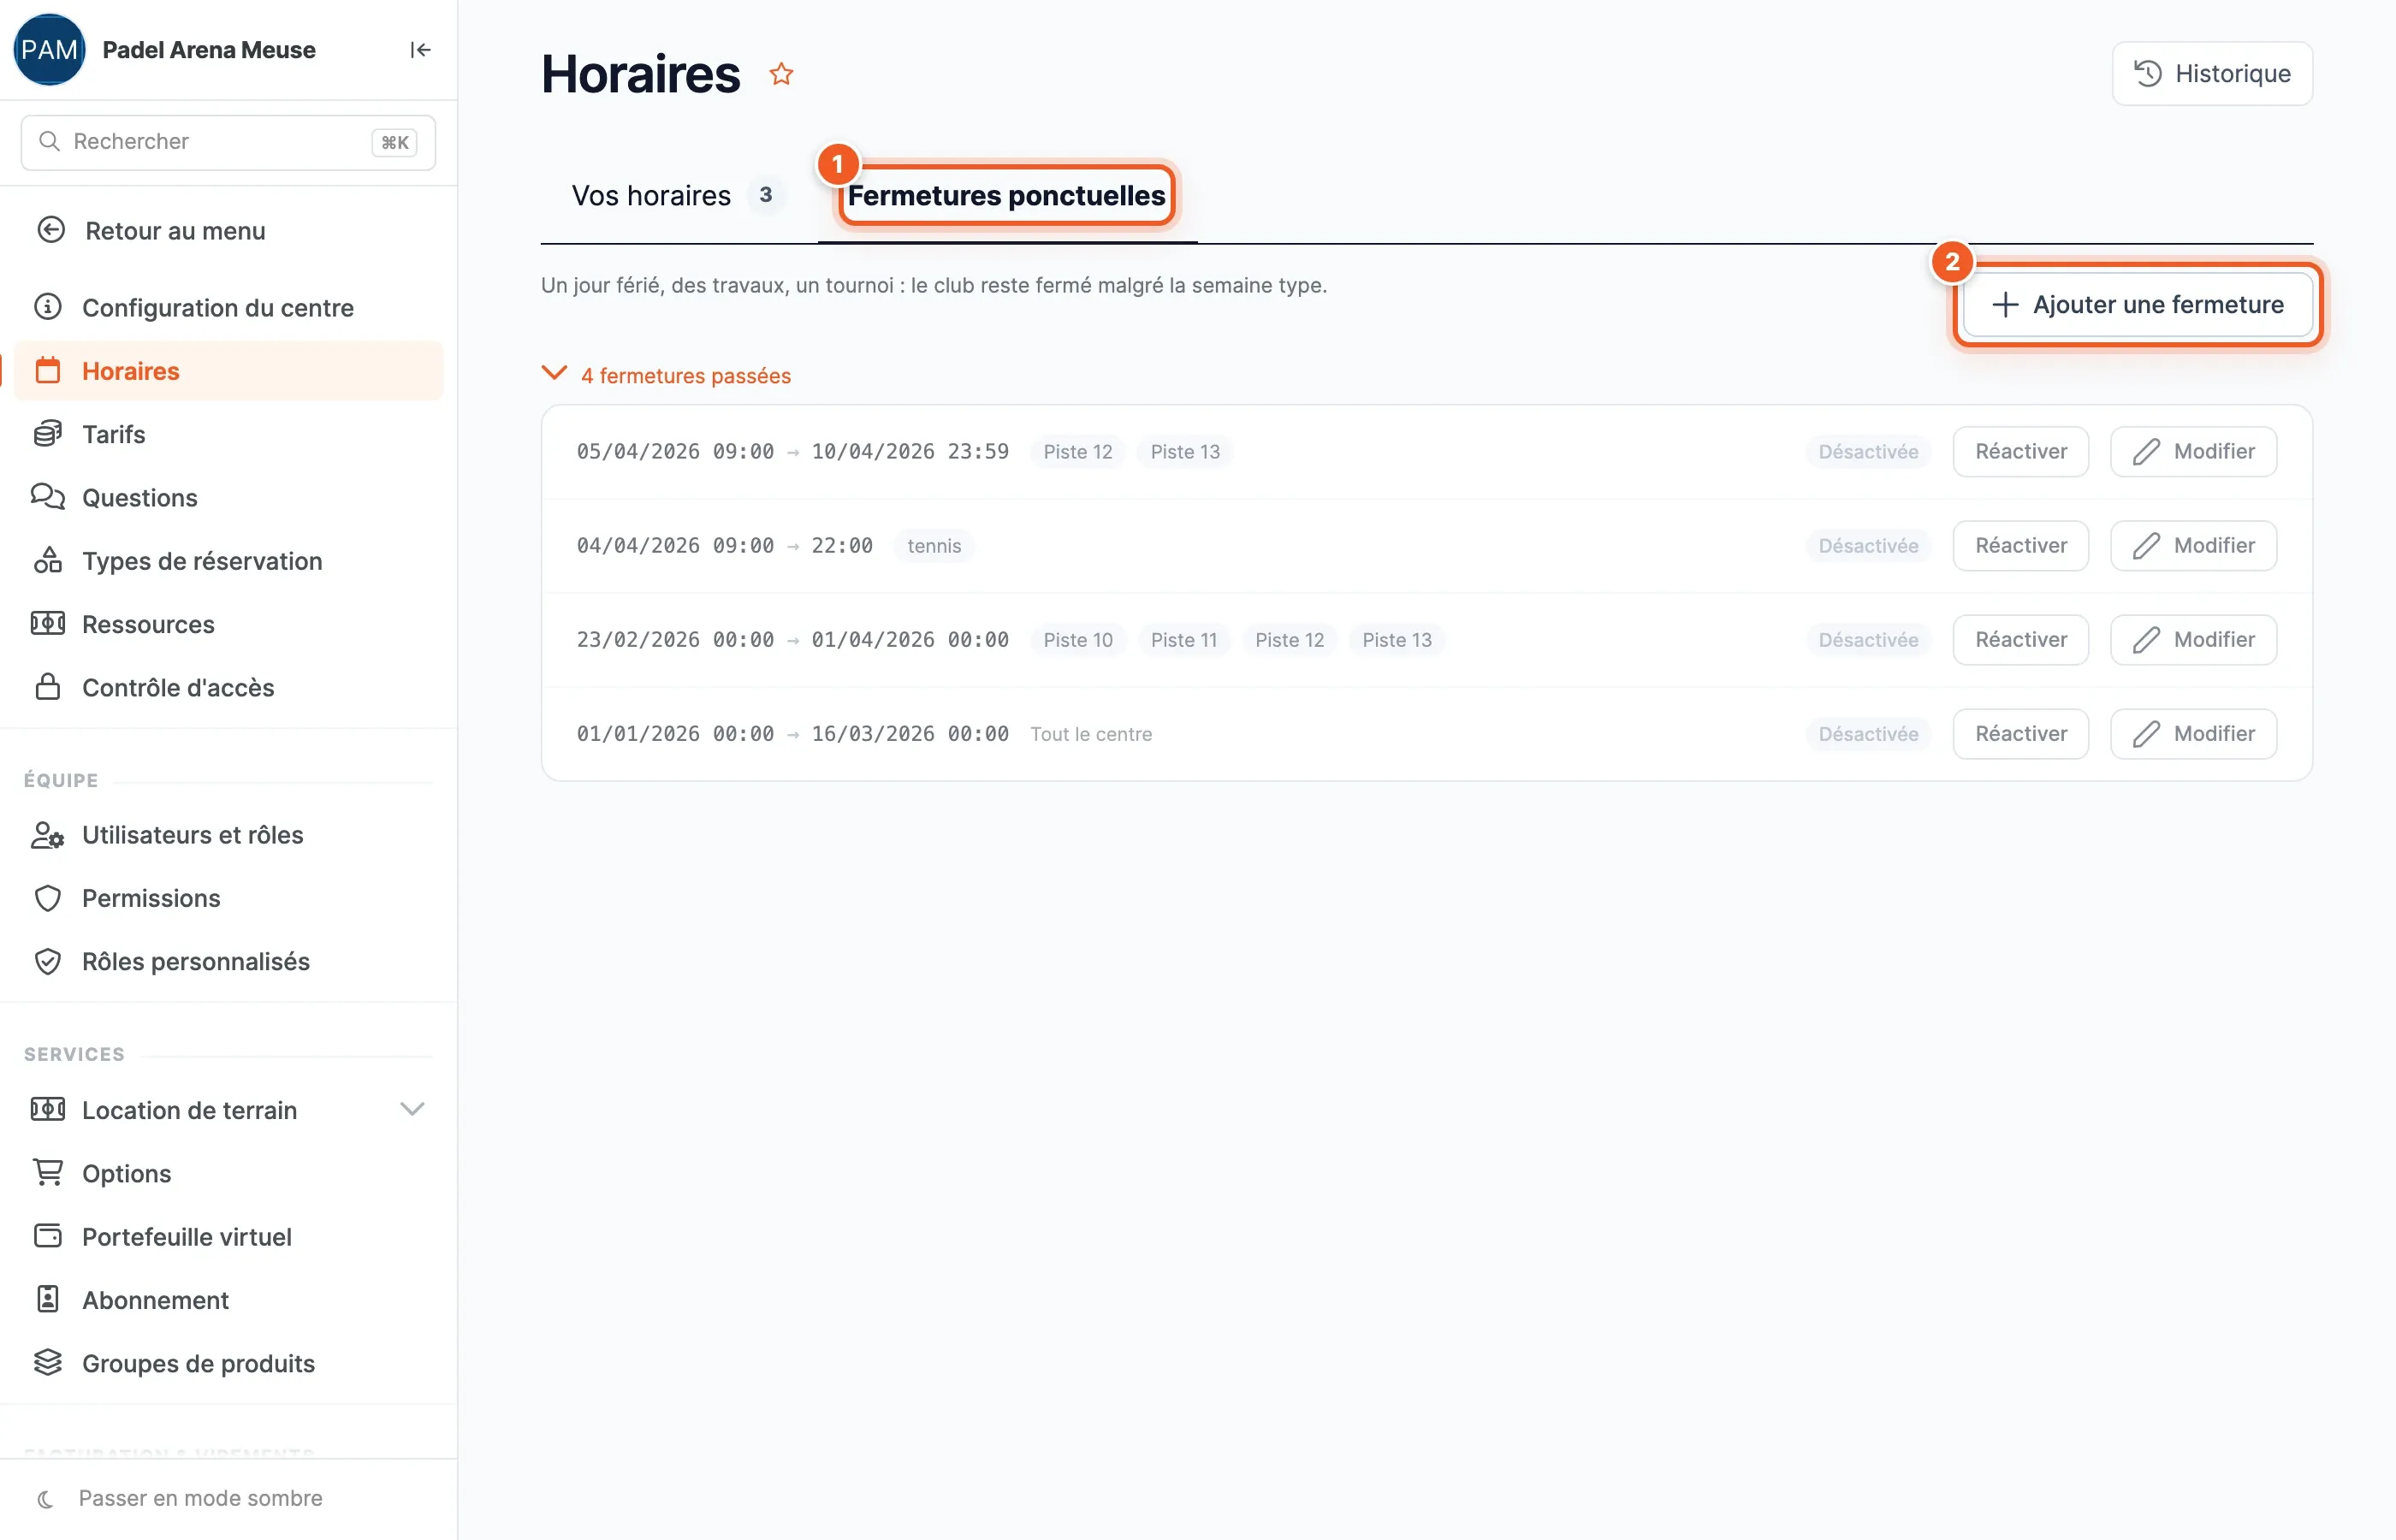Viewport: 2396px width, 1540px height.
Task: Open the Historique log
Action: coord(2212,73)
